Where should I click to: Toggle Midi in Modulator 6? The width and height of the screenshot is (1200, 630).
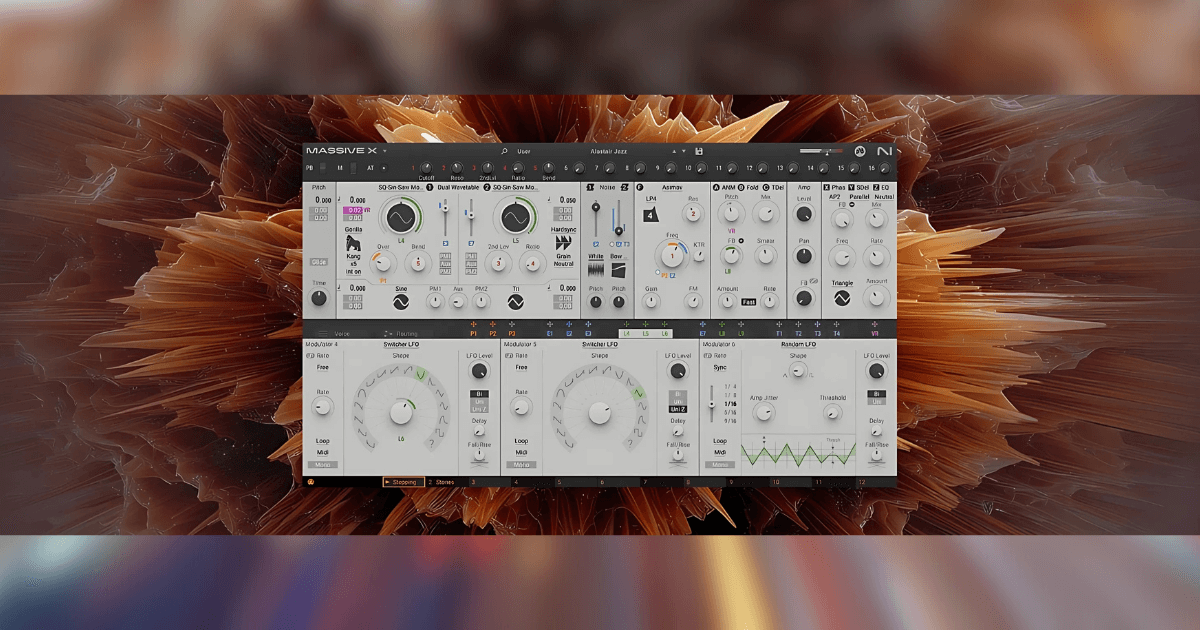coord(719,452)
